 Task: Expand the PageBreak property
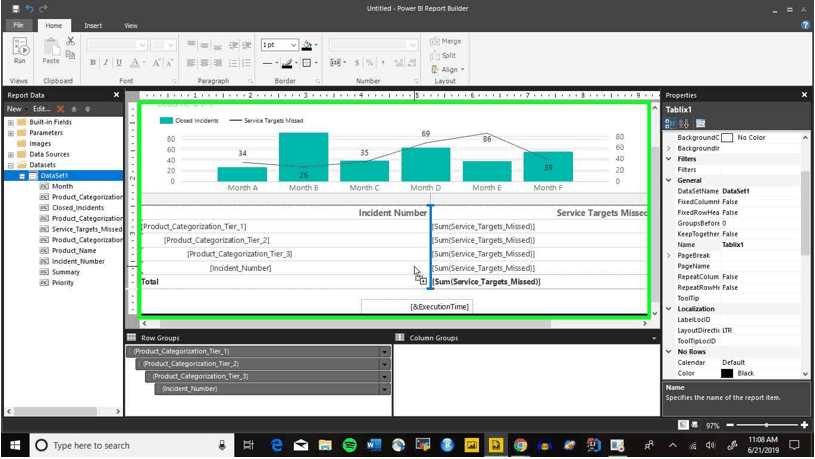669,255
